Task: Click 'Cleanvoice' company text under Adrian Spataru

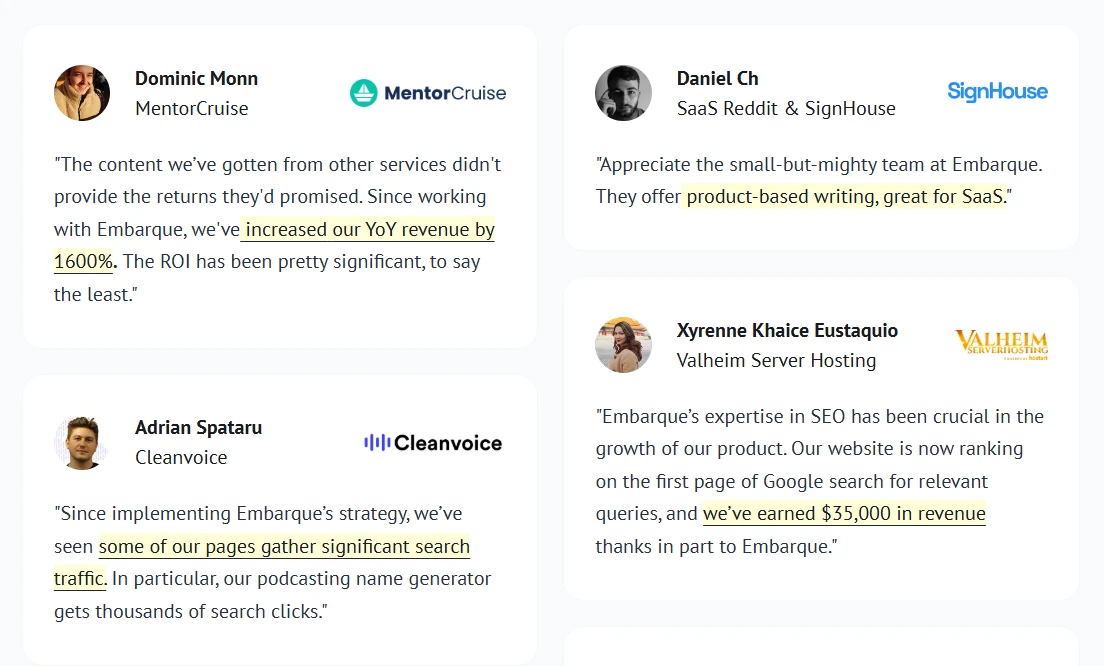Action: pyautogui.click(x=181, y=458)
